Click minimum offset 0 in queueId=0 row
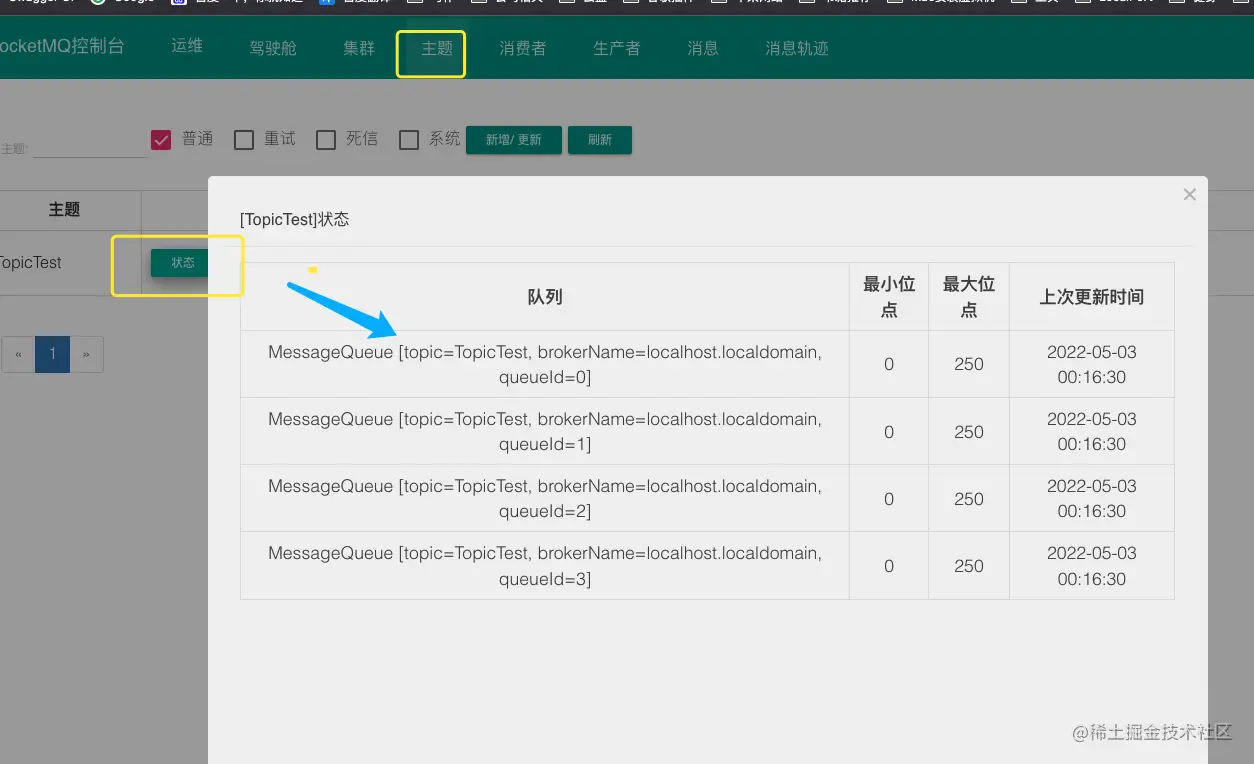 click(889, 364)
